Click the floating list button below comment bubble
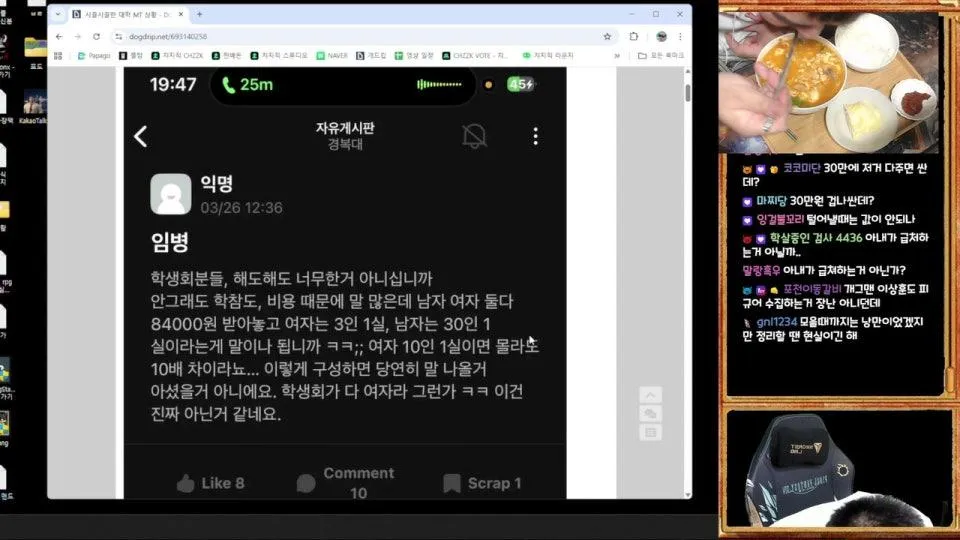Screen dimensions: 960x540 (x=650, y=432)
